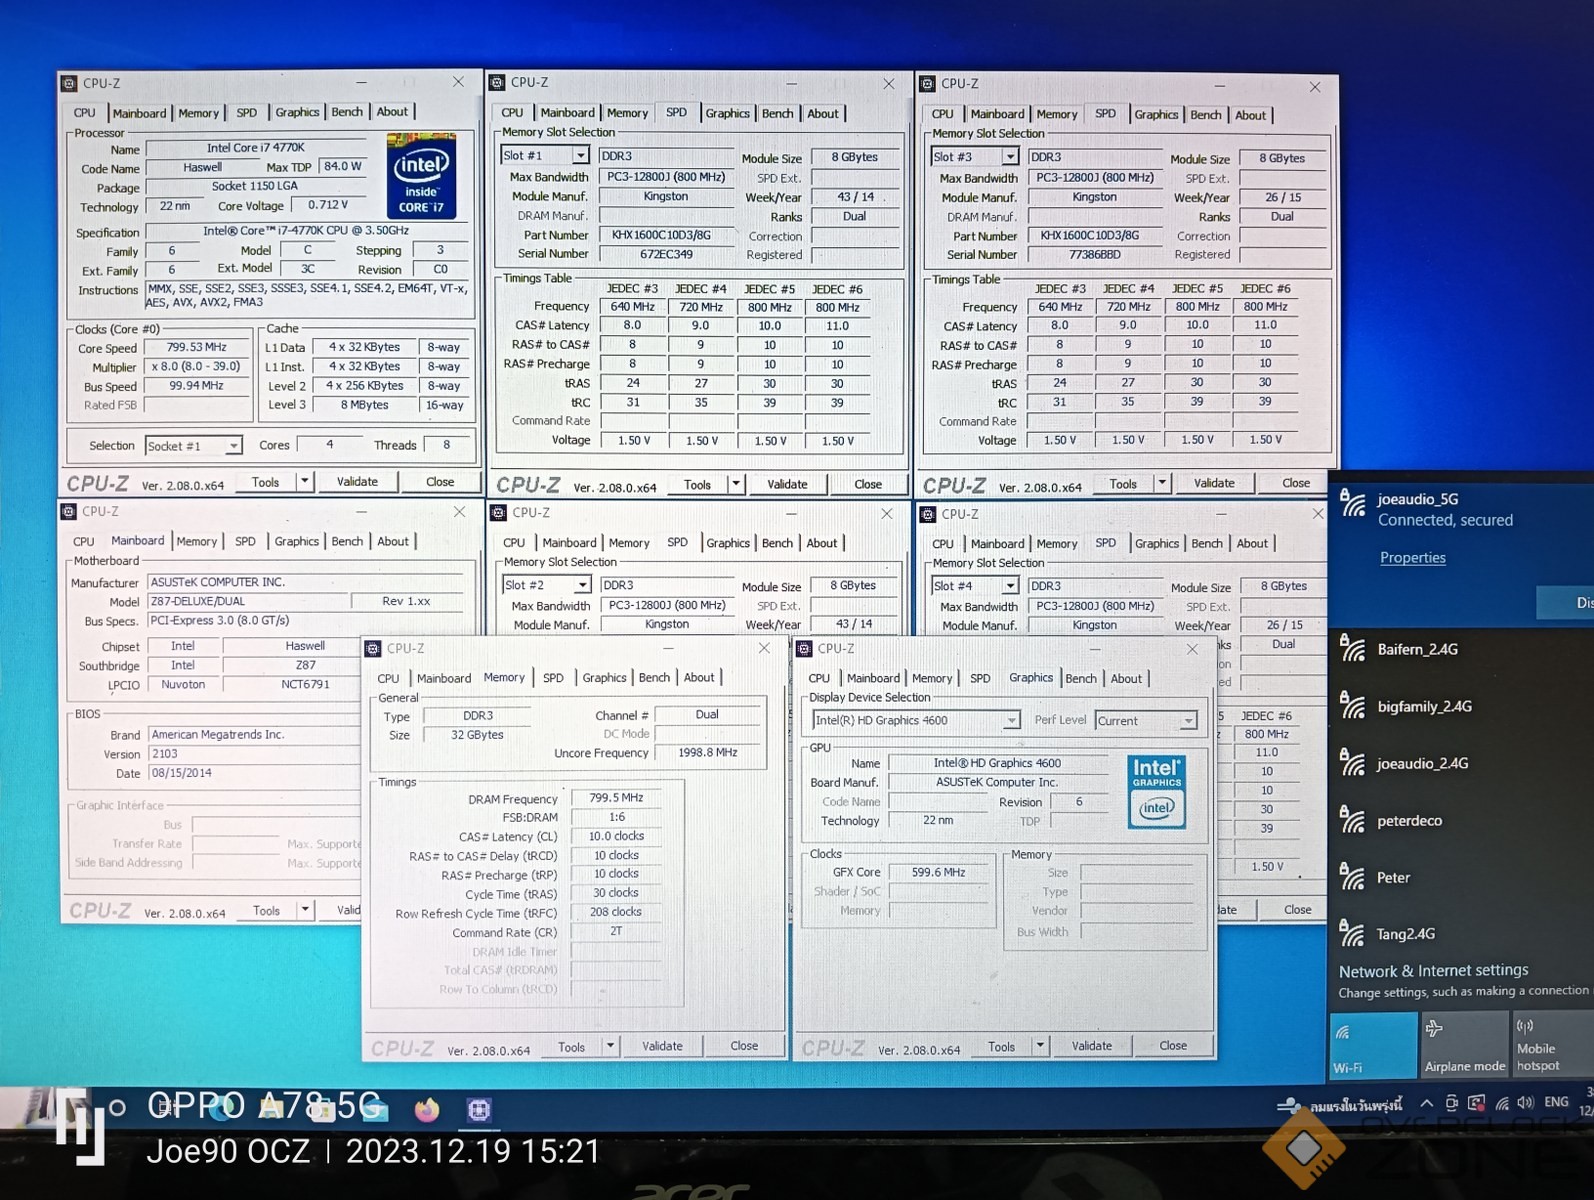Click the Intel Core i7 logo
1594x1200 pixels.
pos(421,176)
